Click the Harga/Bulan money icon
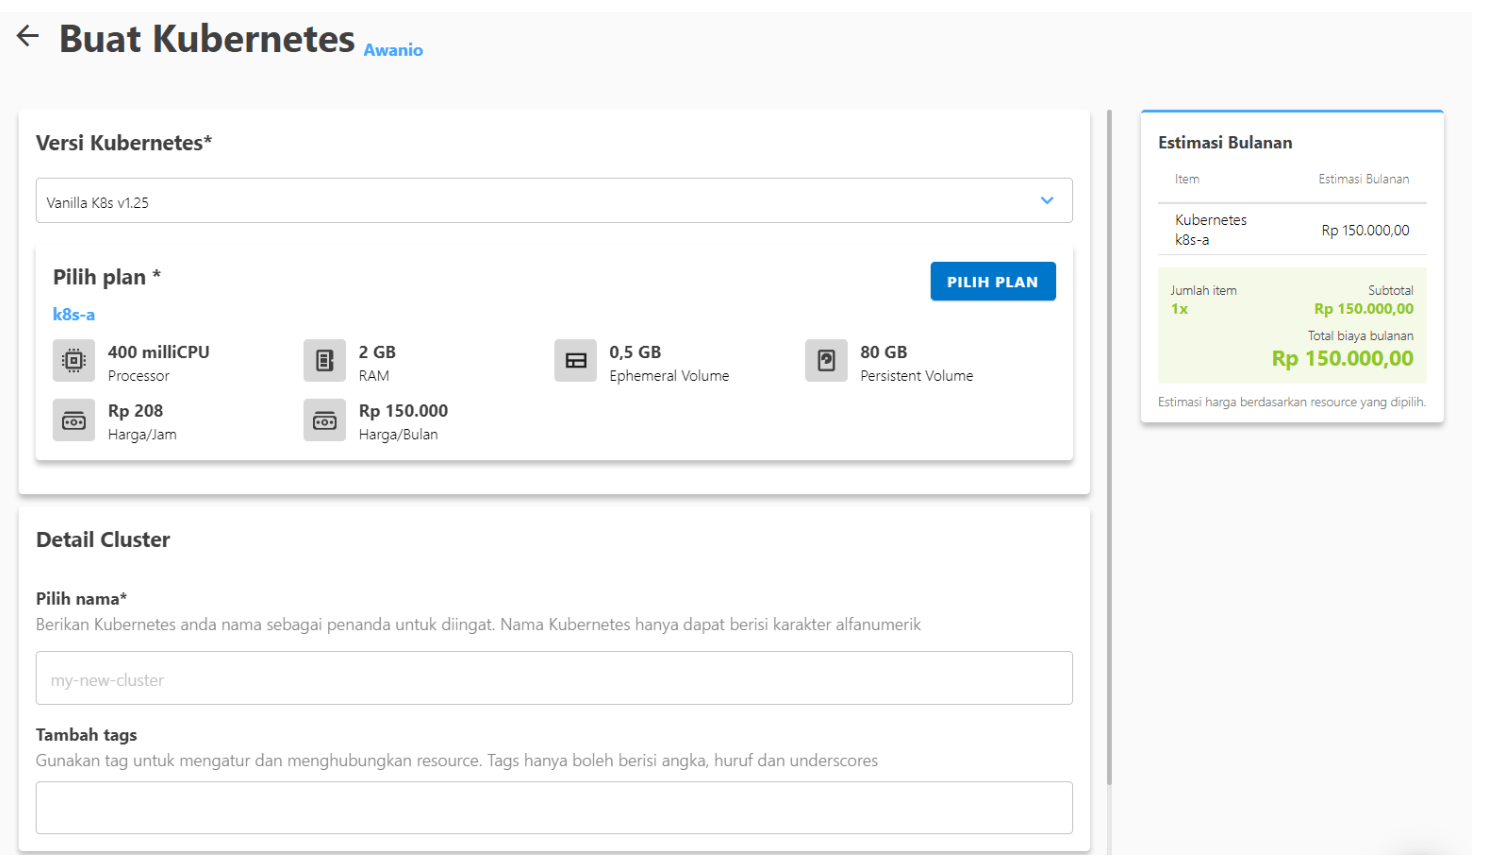1485x867 pixels. click(325, 421)
